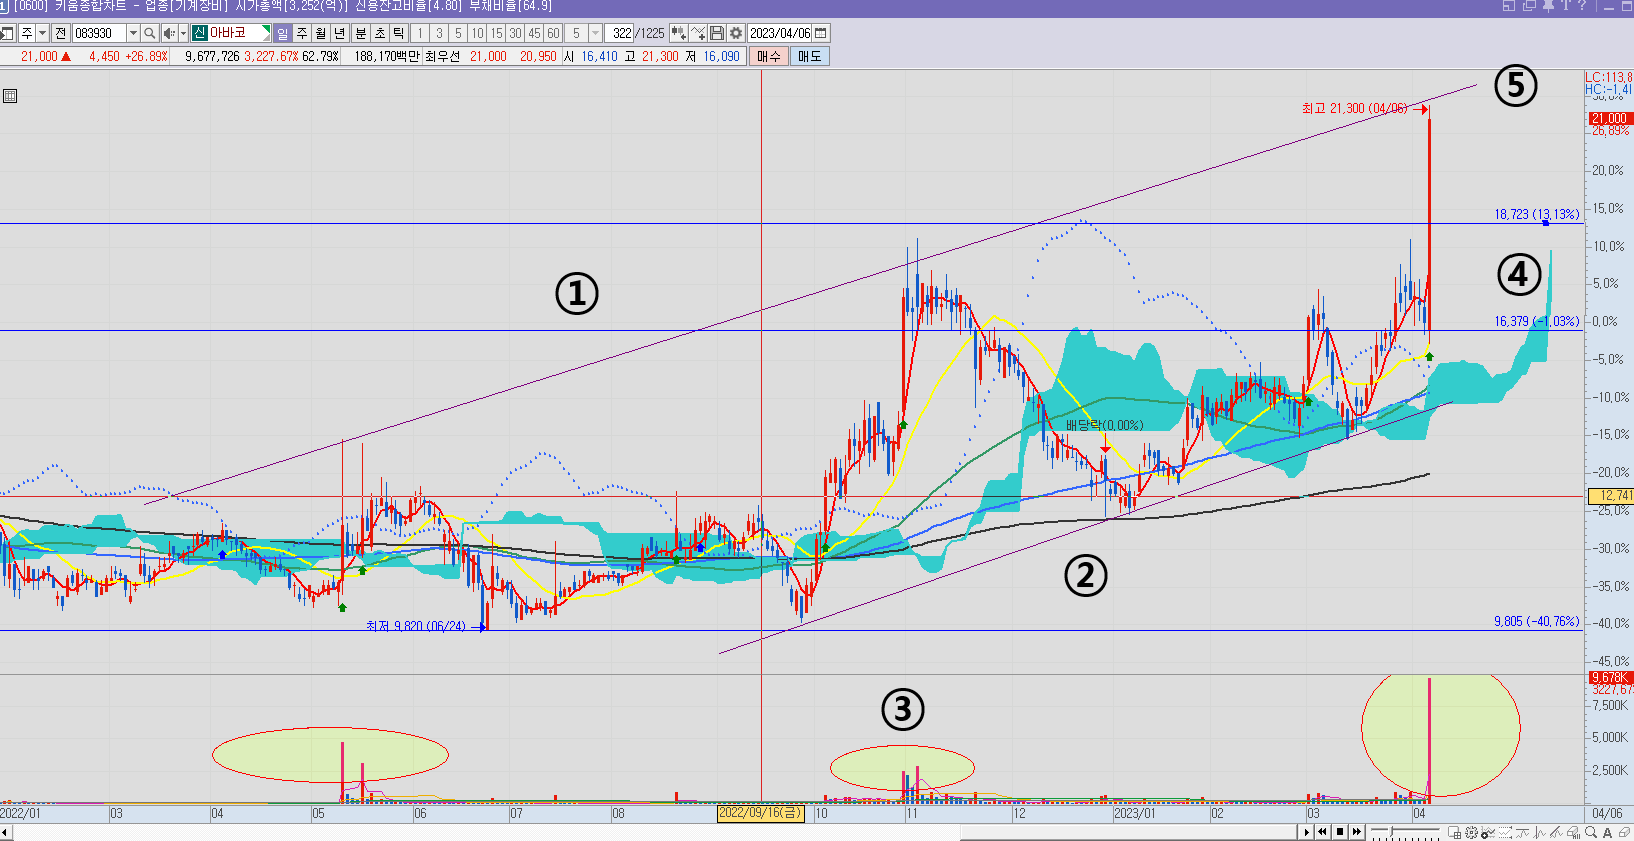The image size is (1634, 841).
Task: Click the magnifier zoom icon in bottom bar
Action: (1591, 832)
